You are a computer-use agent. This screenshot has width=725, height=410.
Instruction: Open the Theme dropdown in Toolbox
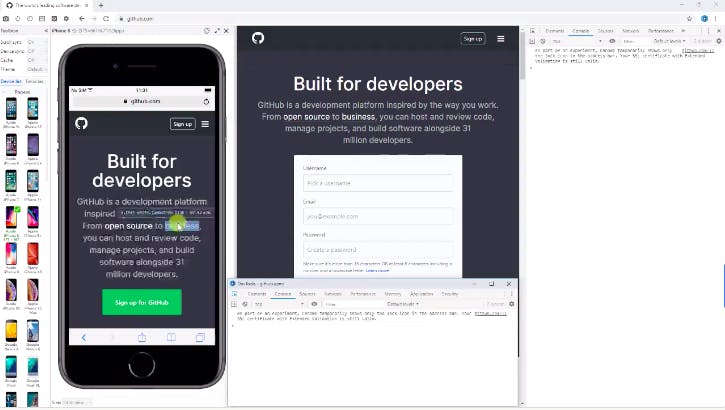37,69
